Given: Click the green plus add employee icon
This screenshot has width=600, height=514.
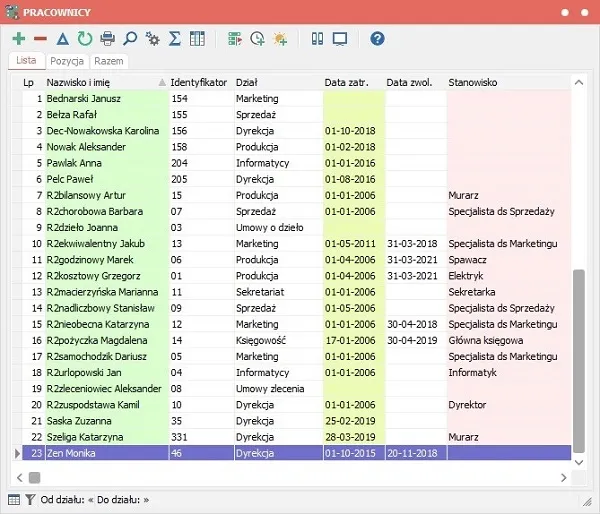Looking at the screenshot, I should (x=18, y=39).
